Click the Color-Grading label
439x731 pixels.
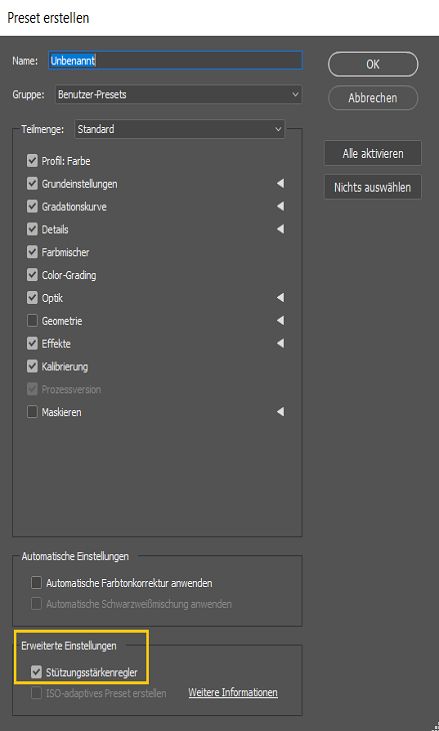[x=69, y=275]
